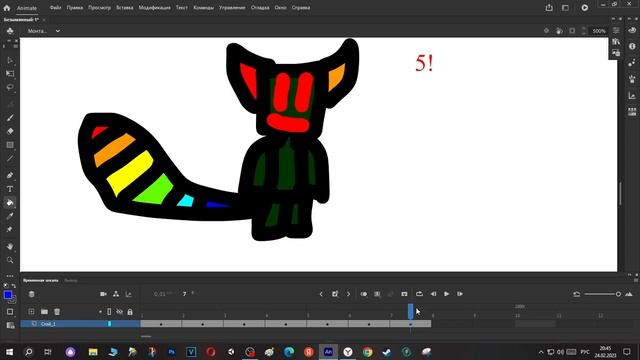
Task: Open the three-dots edit toolbar button
Action: (x=10, y=276)
